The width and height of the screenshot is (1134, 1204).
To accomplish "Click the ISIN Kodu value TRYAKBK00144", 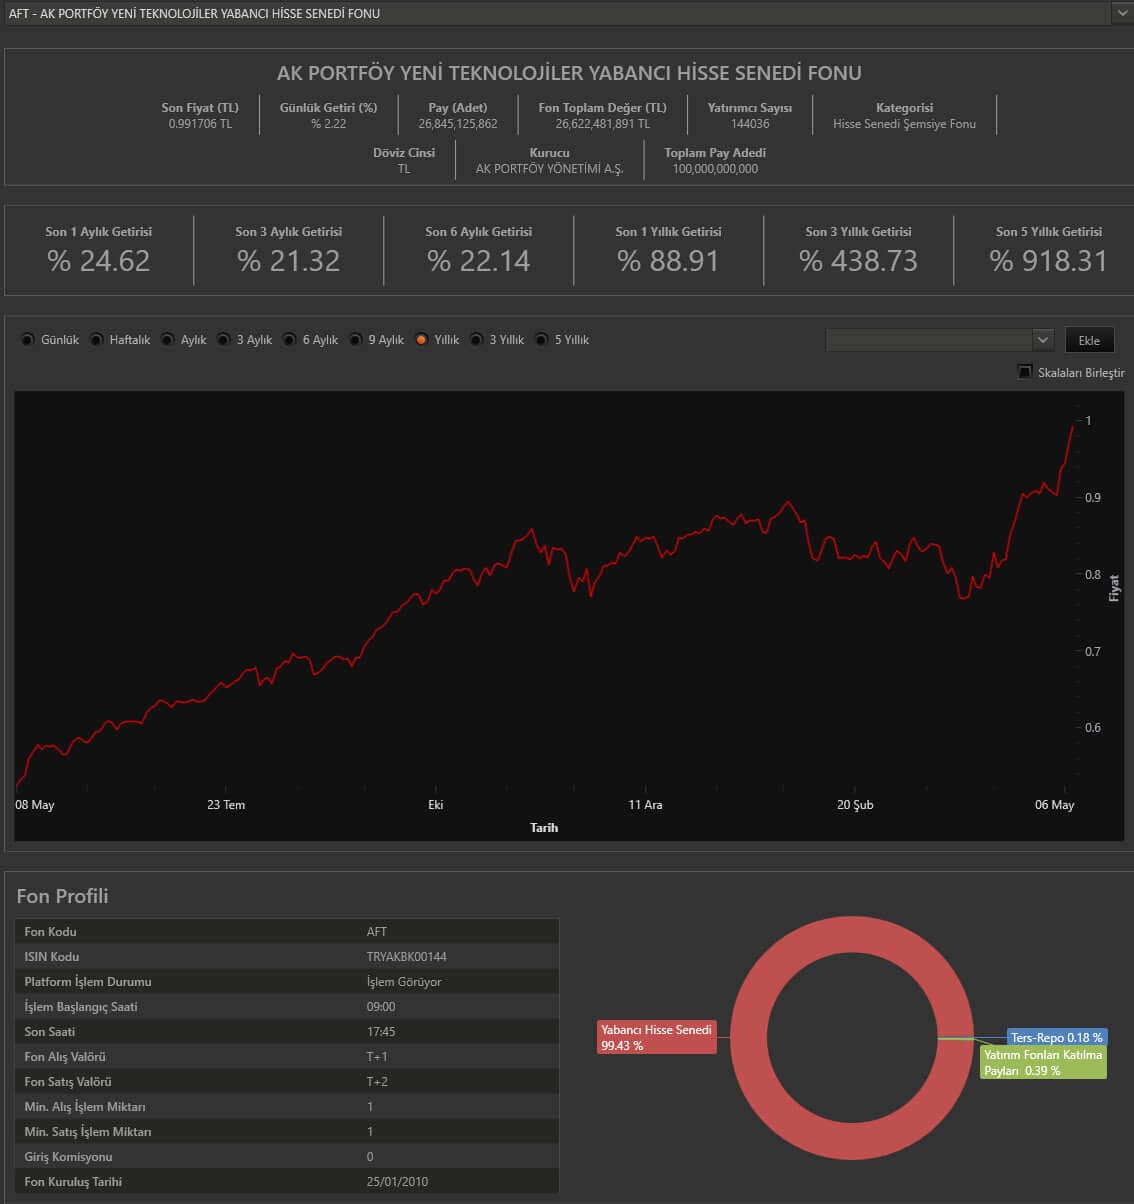I will 407,957.
